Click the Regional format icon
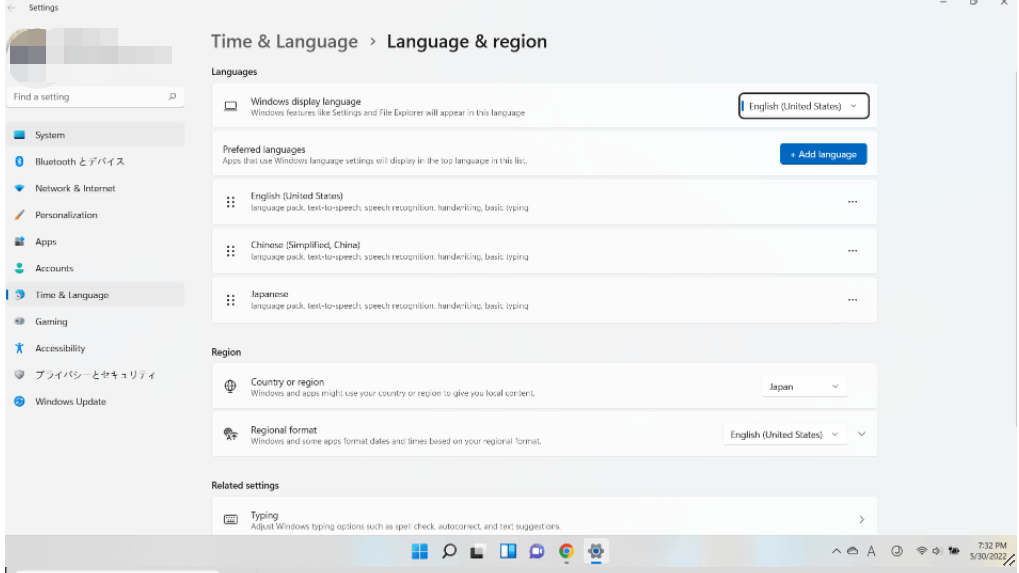 tap(230, 434)
